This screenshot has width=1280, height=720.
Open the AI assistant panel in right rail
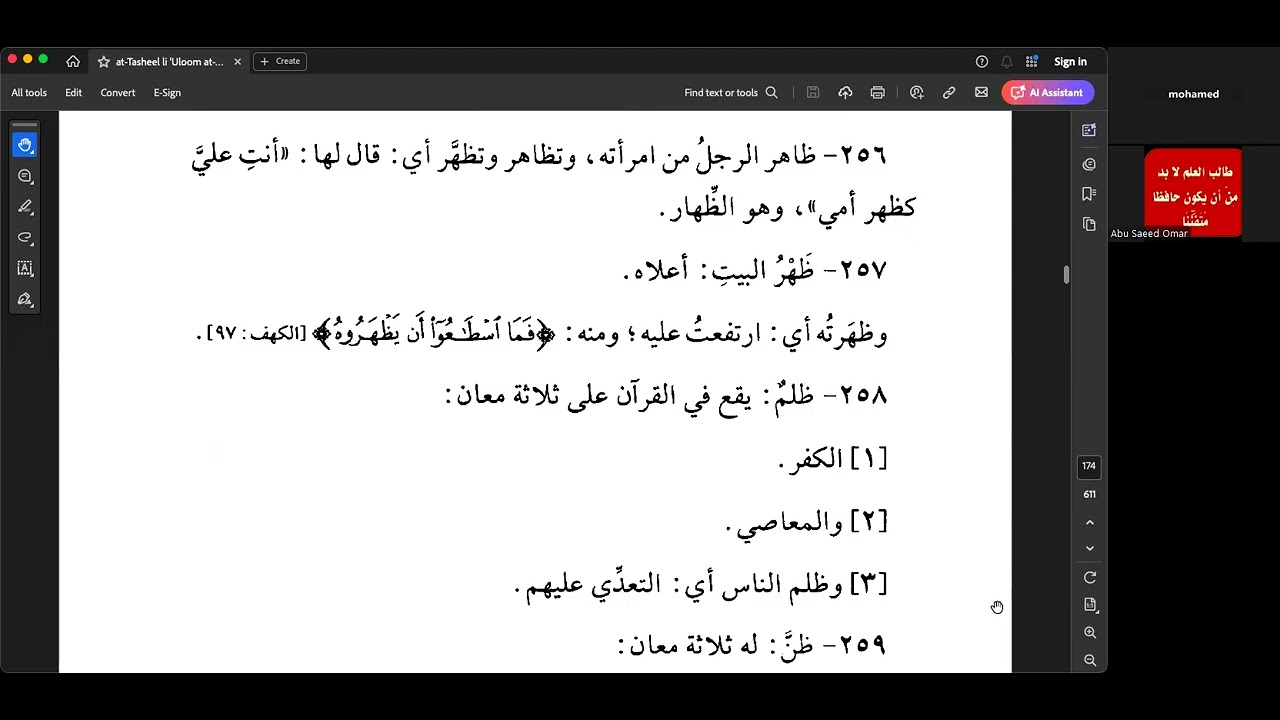(x=1089, y=130)
